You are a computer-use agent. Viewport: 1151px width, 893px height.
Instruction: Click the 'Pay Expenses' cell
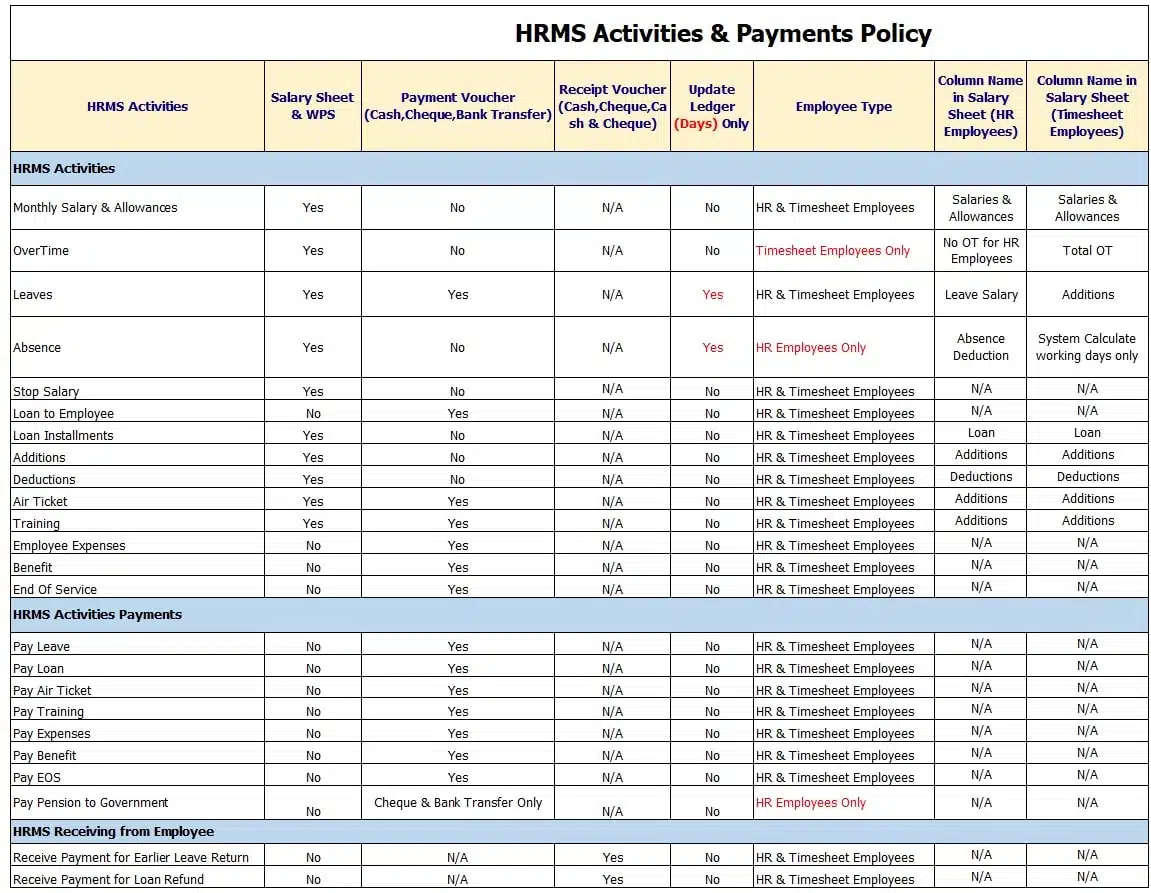137,733
